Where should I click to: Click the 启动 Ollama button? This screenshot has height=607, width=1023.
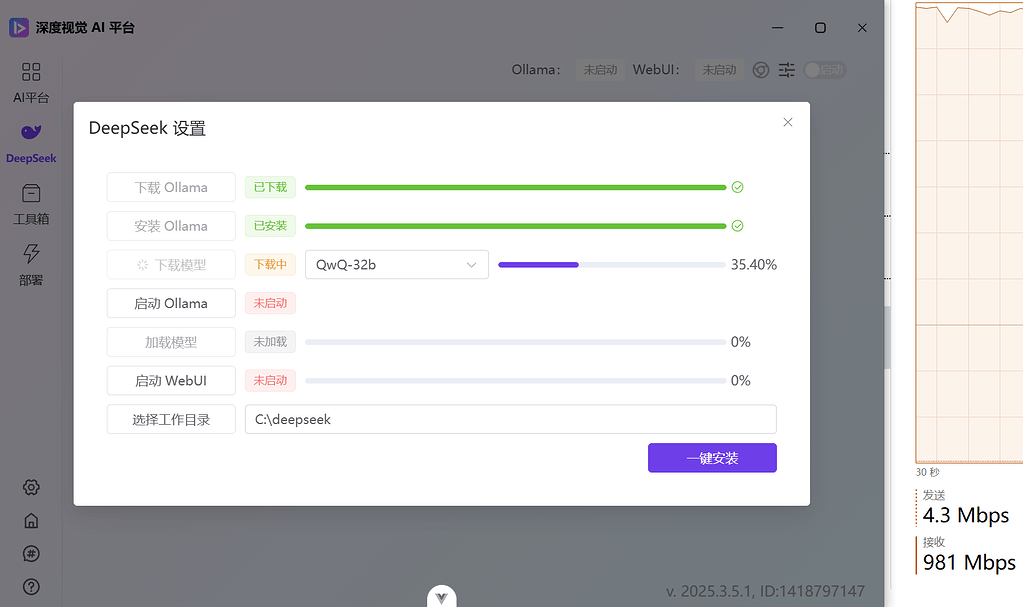(x=171, y=303)
